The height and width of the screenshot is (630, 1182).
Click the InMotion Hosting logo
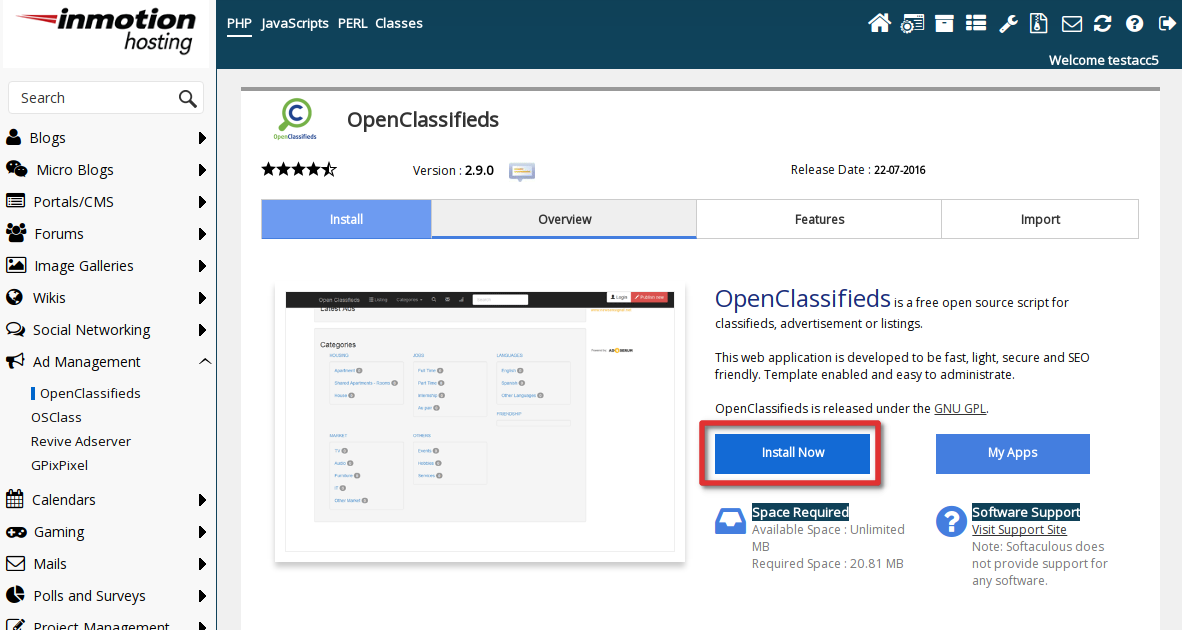point(107,30)
